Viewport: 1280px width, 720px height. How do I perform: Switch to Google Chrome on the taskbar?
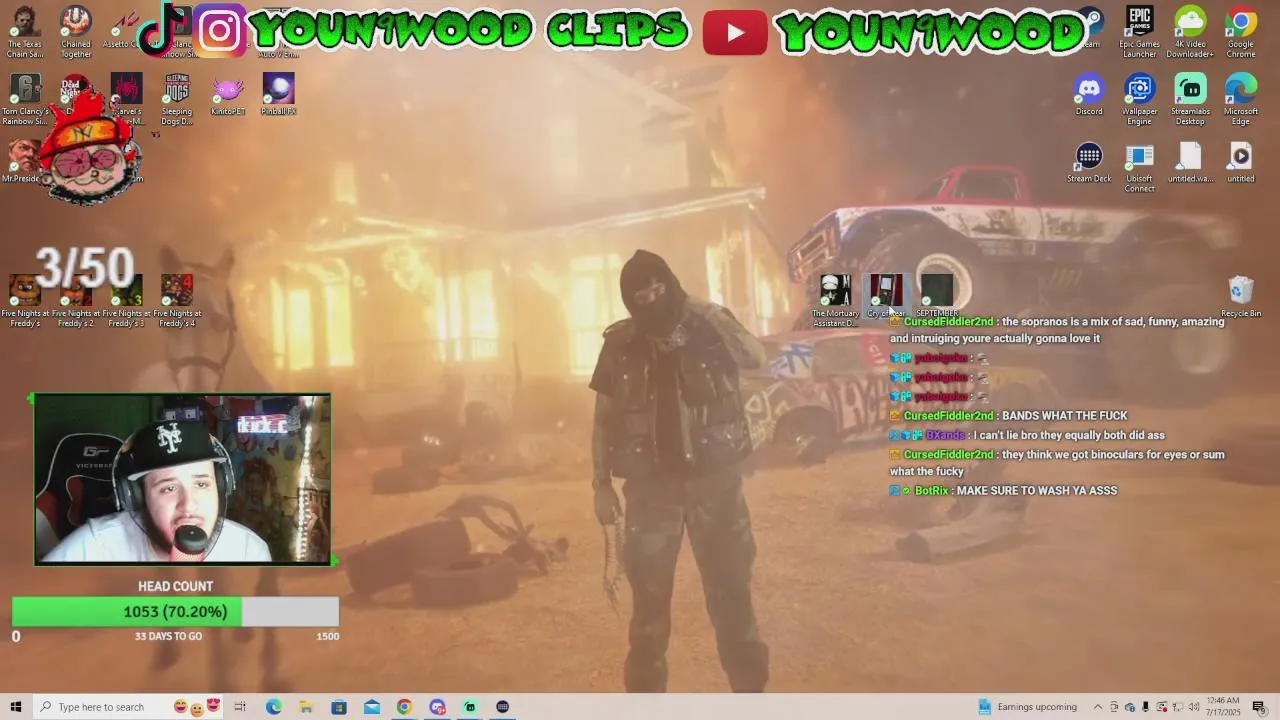tap(404, 707)
